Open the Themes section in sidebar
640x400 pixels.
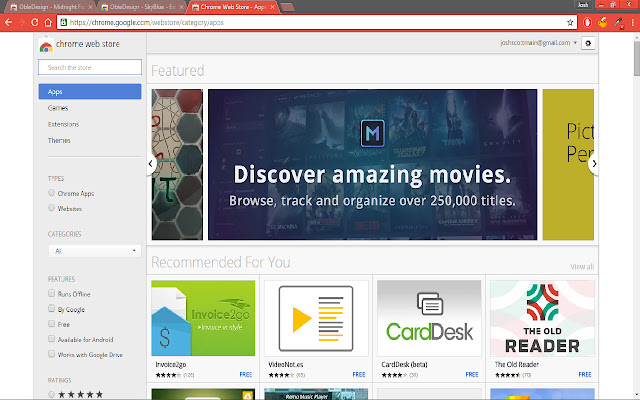coord(59,140)
